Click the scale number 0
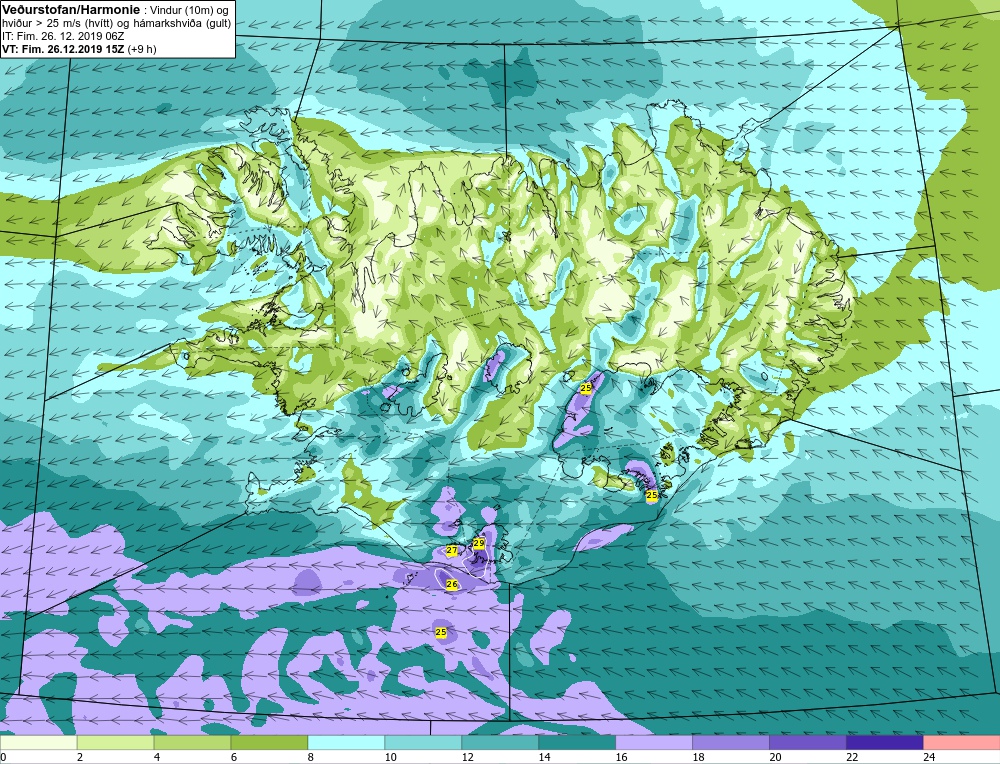 click(x=3, y=757)
